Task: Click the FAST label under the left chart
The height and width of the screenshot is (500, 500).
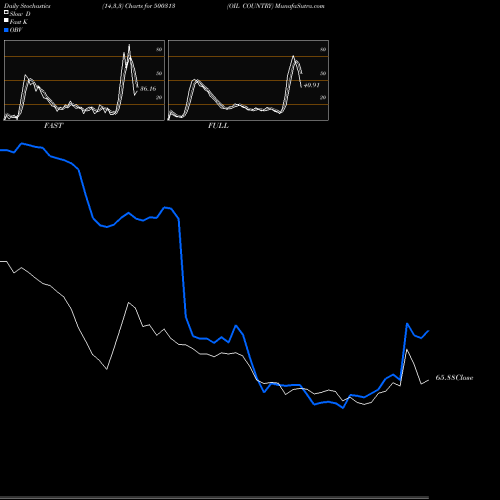Action: pyautogui.click(x=53, y=126)
